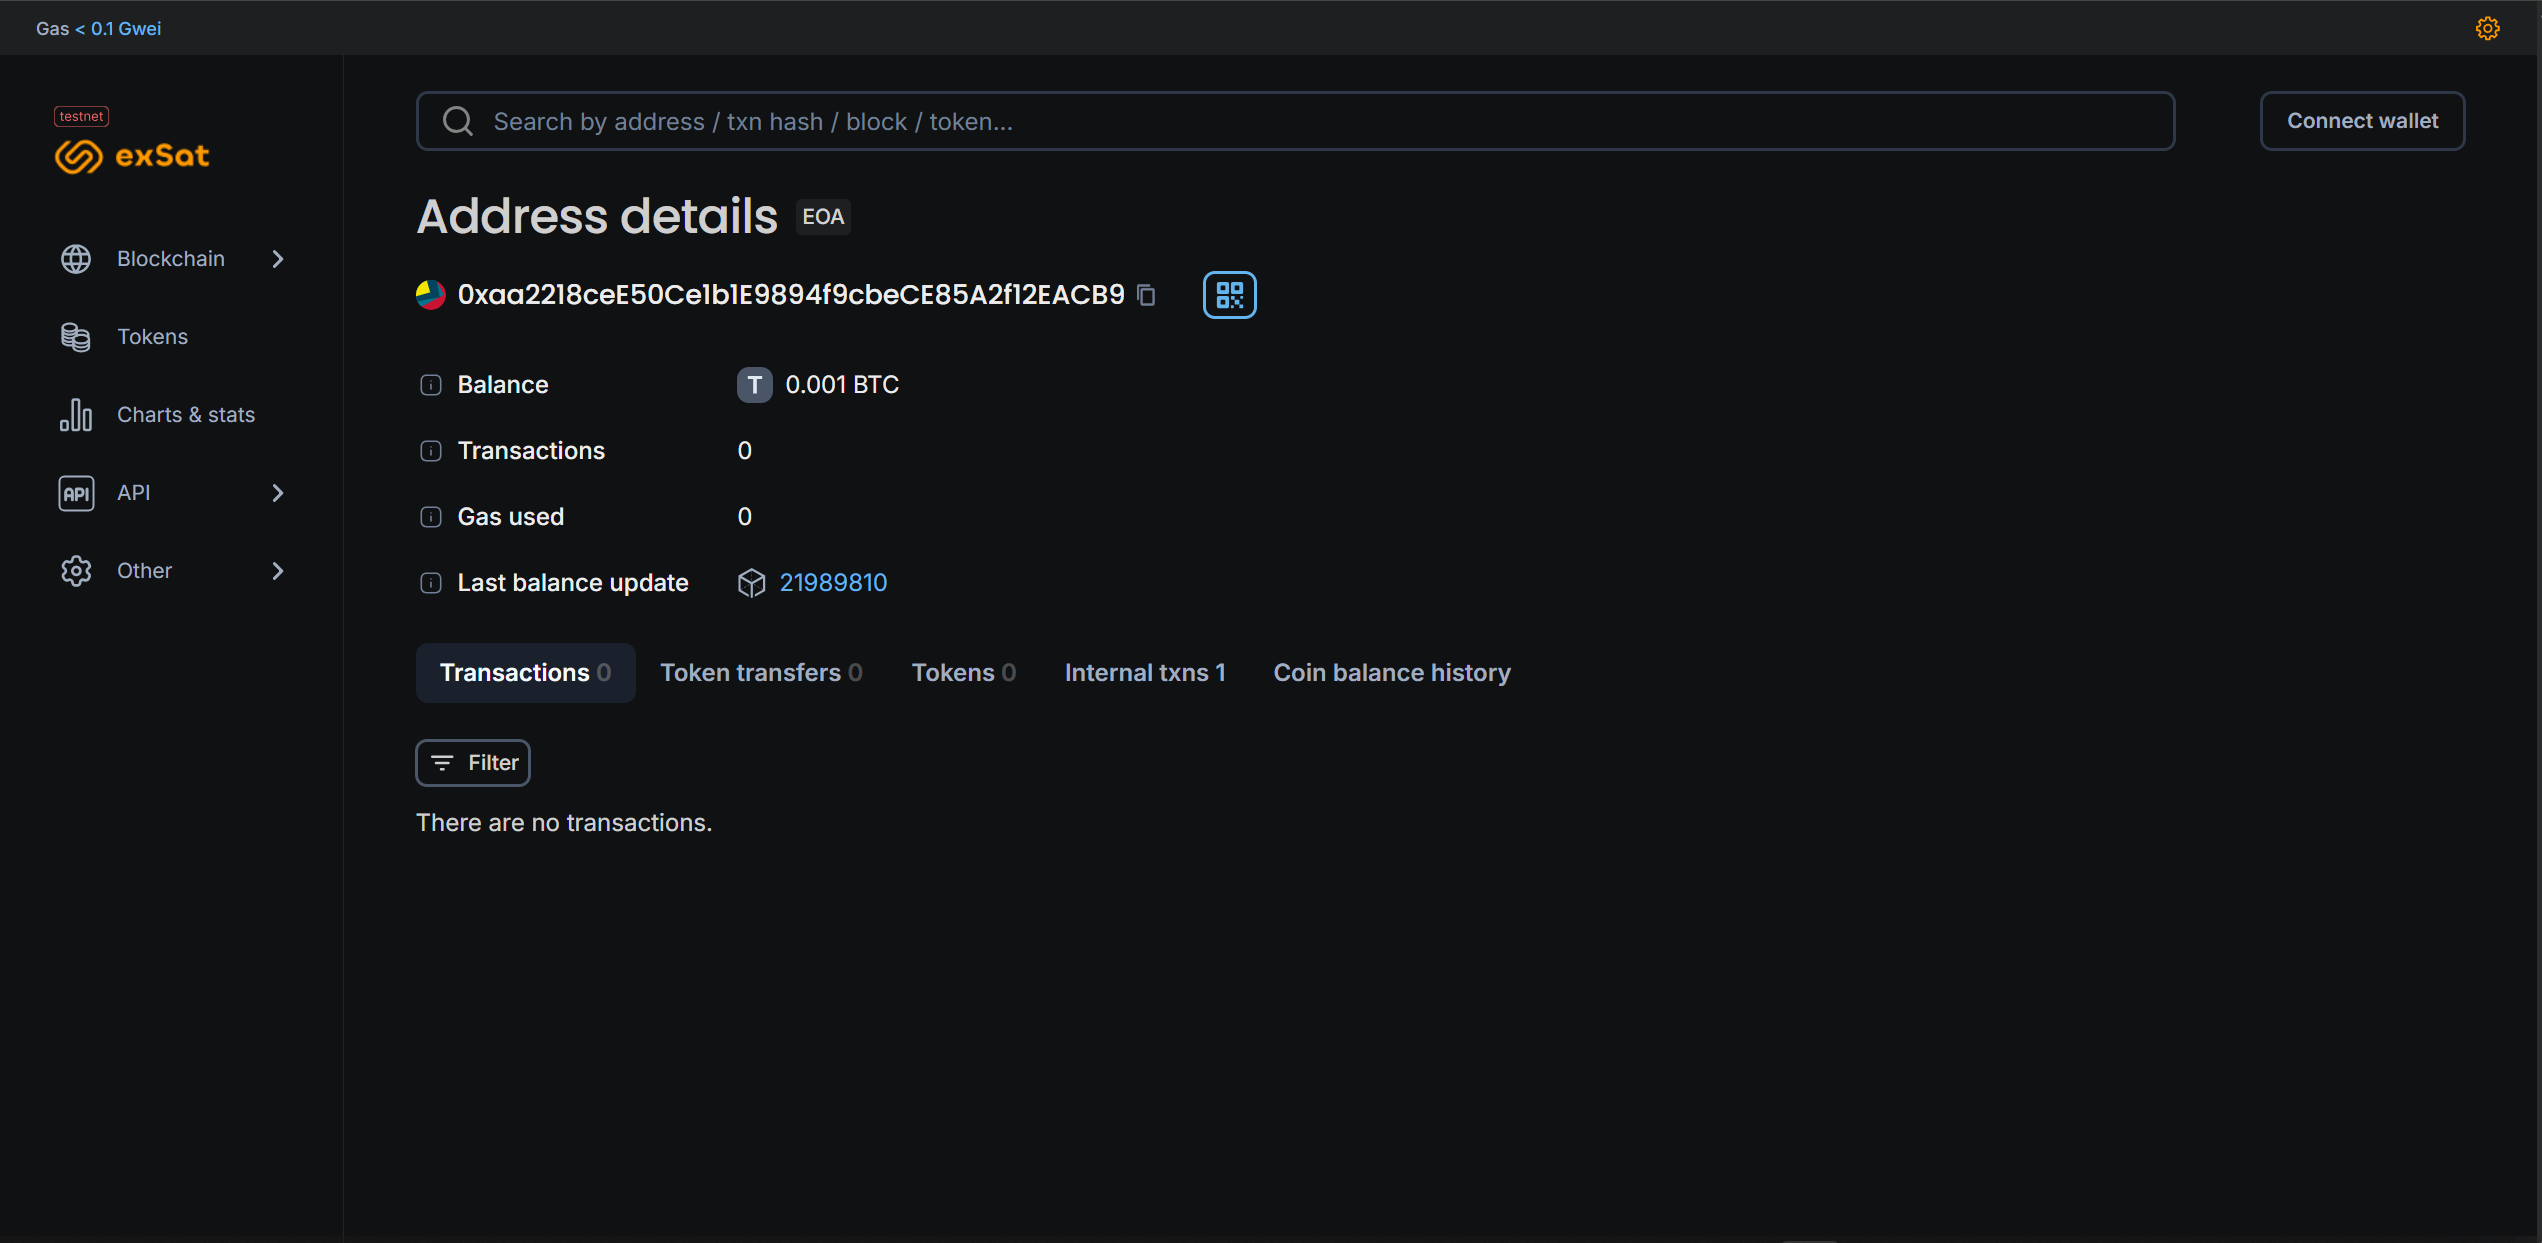Switch to Token transfers tab

click(761, 673)
